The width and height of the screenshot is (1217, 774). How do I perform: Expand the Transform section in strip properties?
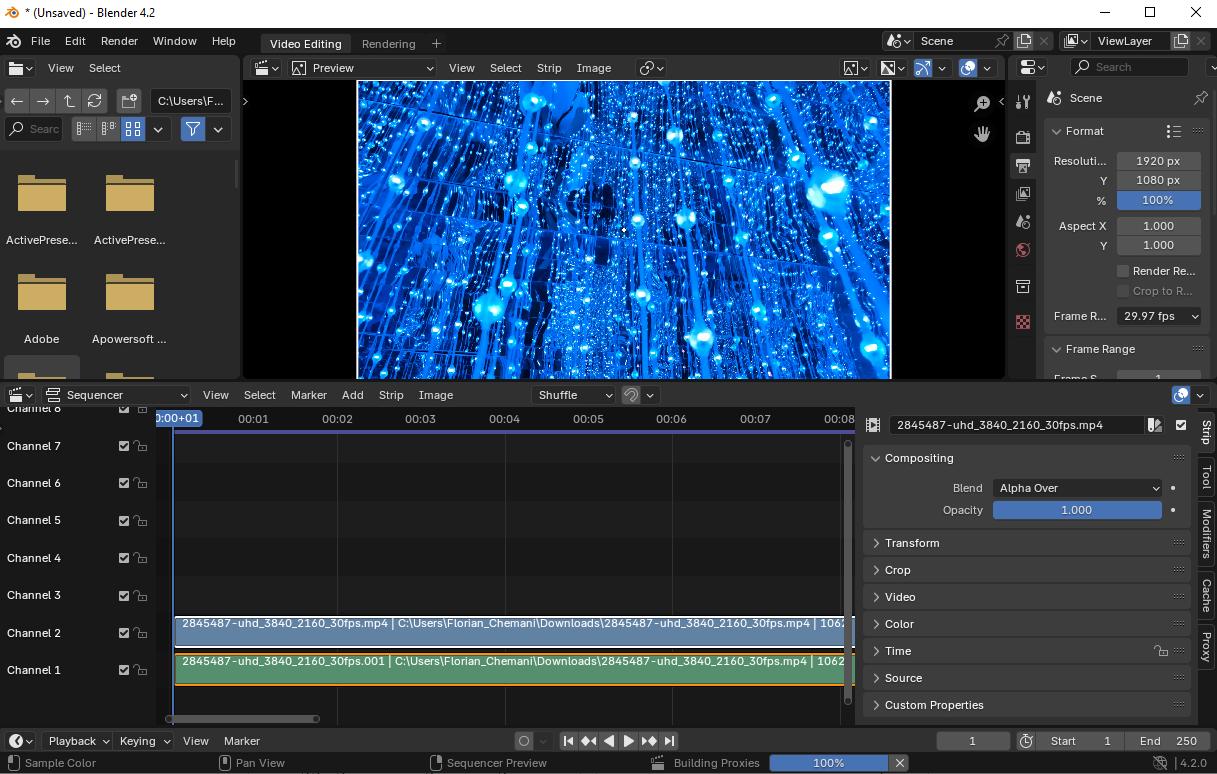pos(913,543)
